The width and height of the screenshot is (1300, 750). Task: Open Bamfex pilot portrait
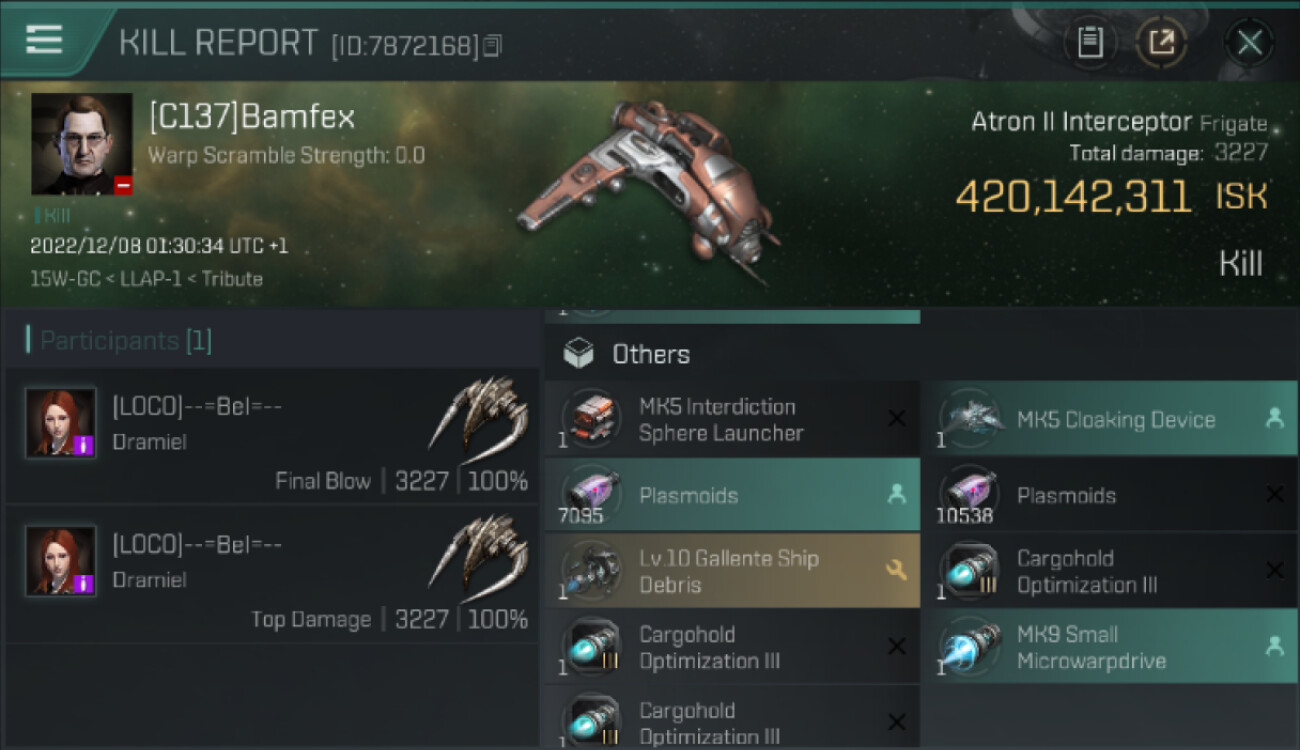[x=82, y=144]
